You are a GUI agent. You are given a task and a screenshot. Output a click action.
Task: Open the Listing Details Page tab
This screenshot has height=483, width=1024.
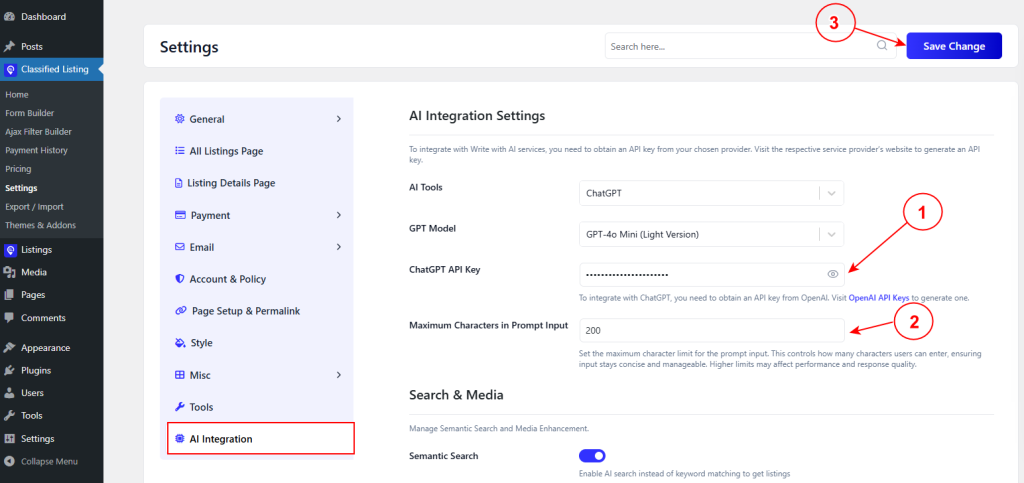click(257, 183)
